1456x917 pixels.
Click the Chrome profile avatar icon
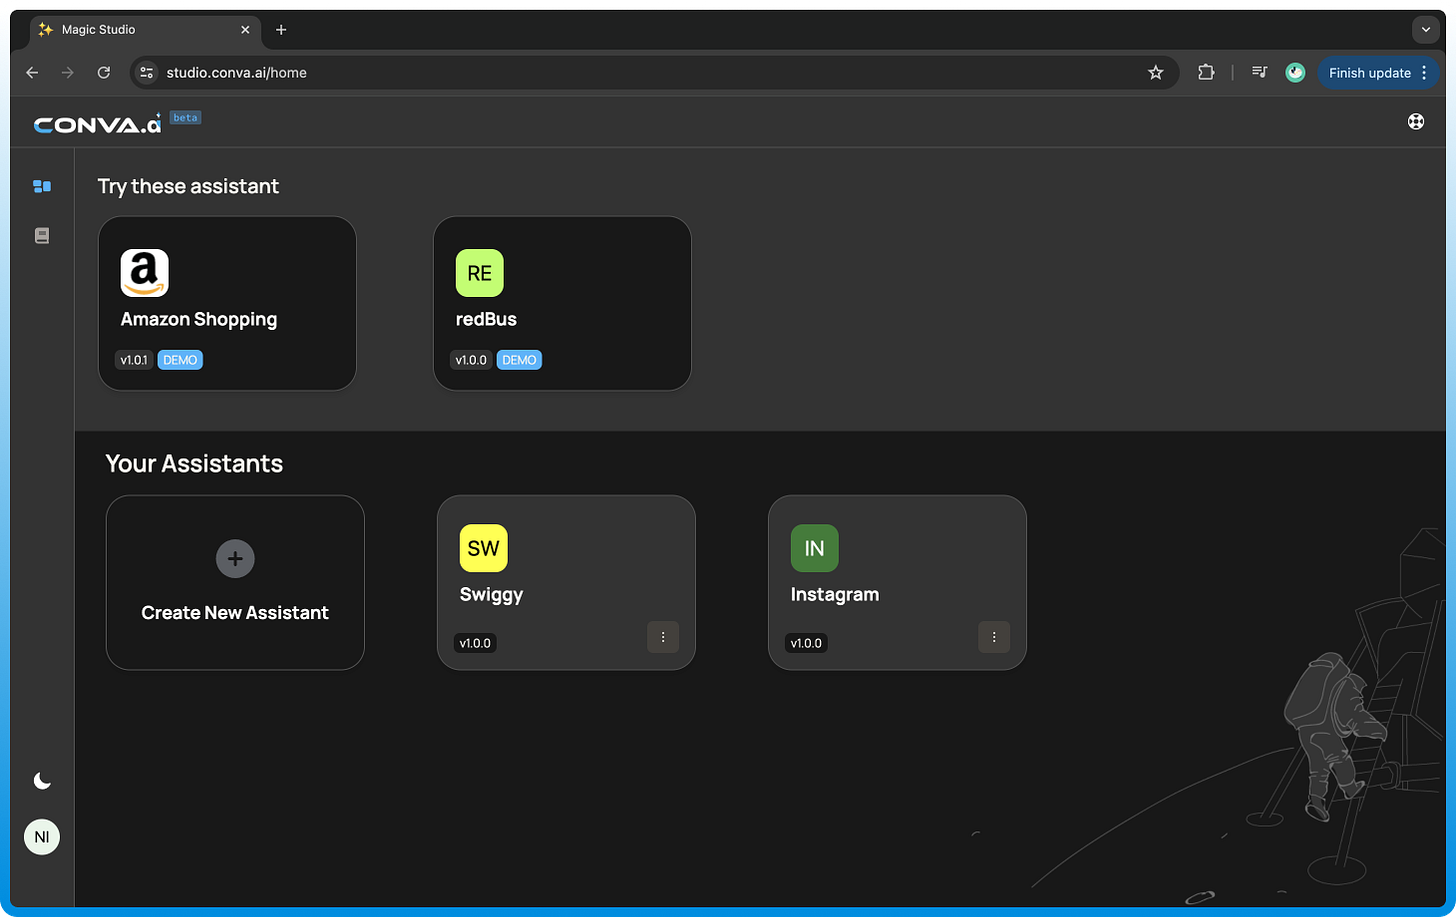(x=1295, y=73)
